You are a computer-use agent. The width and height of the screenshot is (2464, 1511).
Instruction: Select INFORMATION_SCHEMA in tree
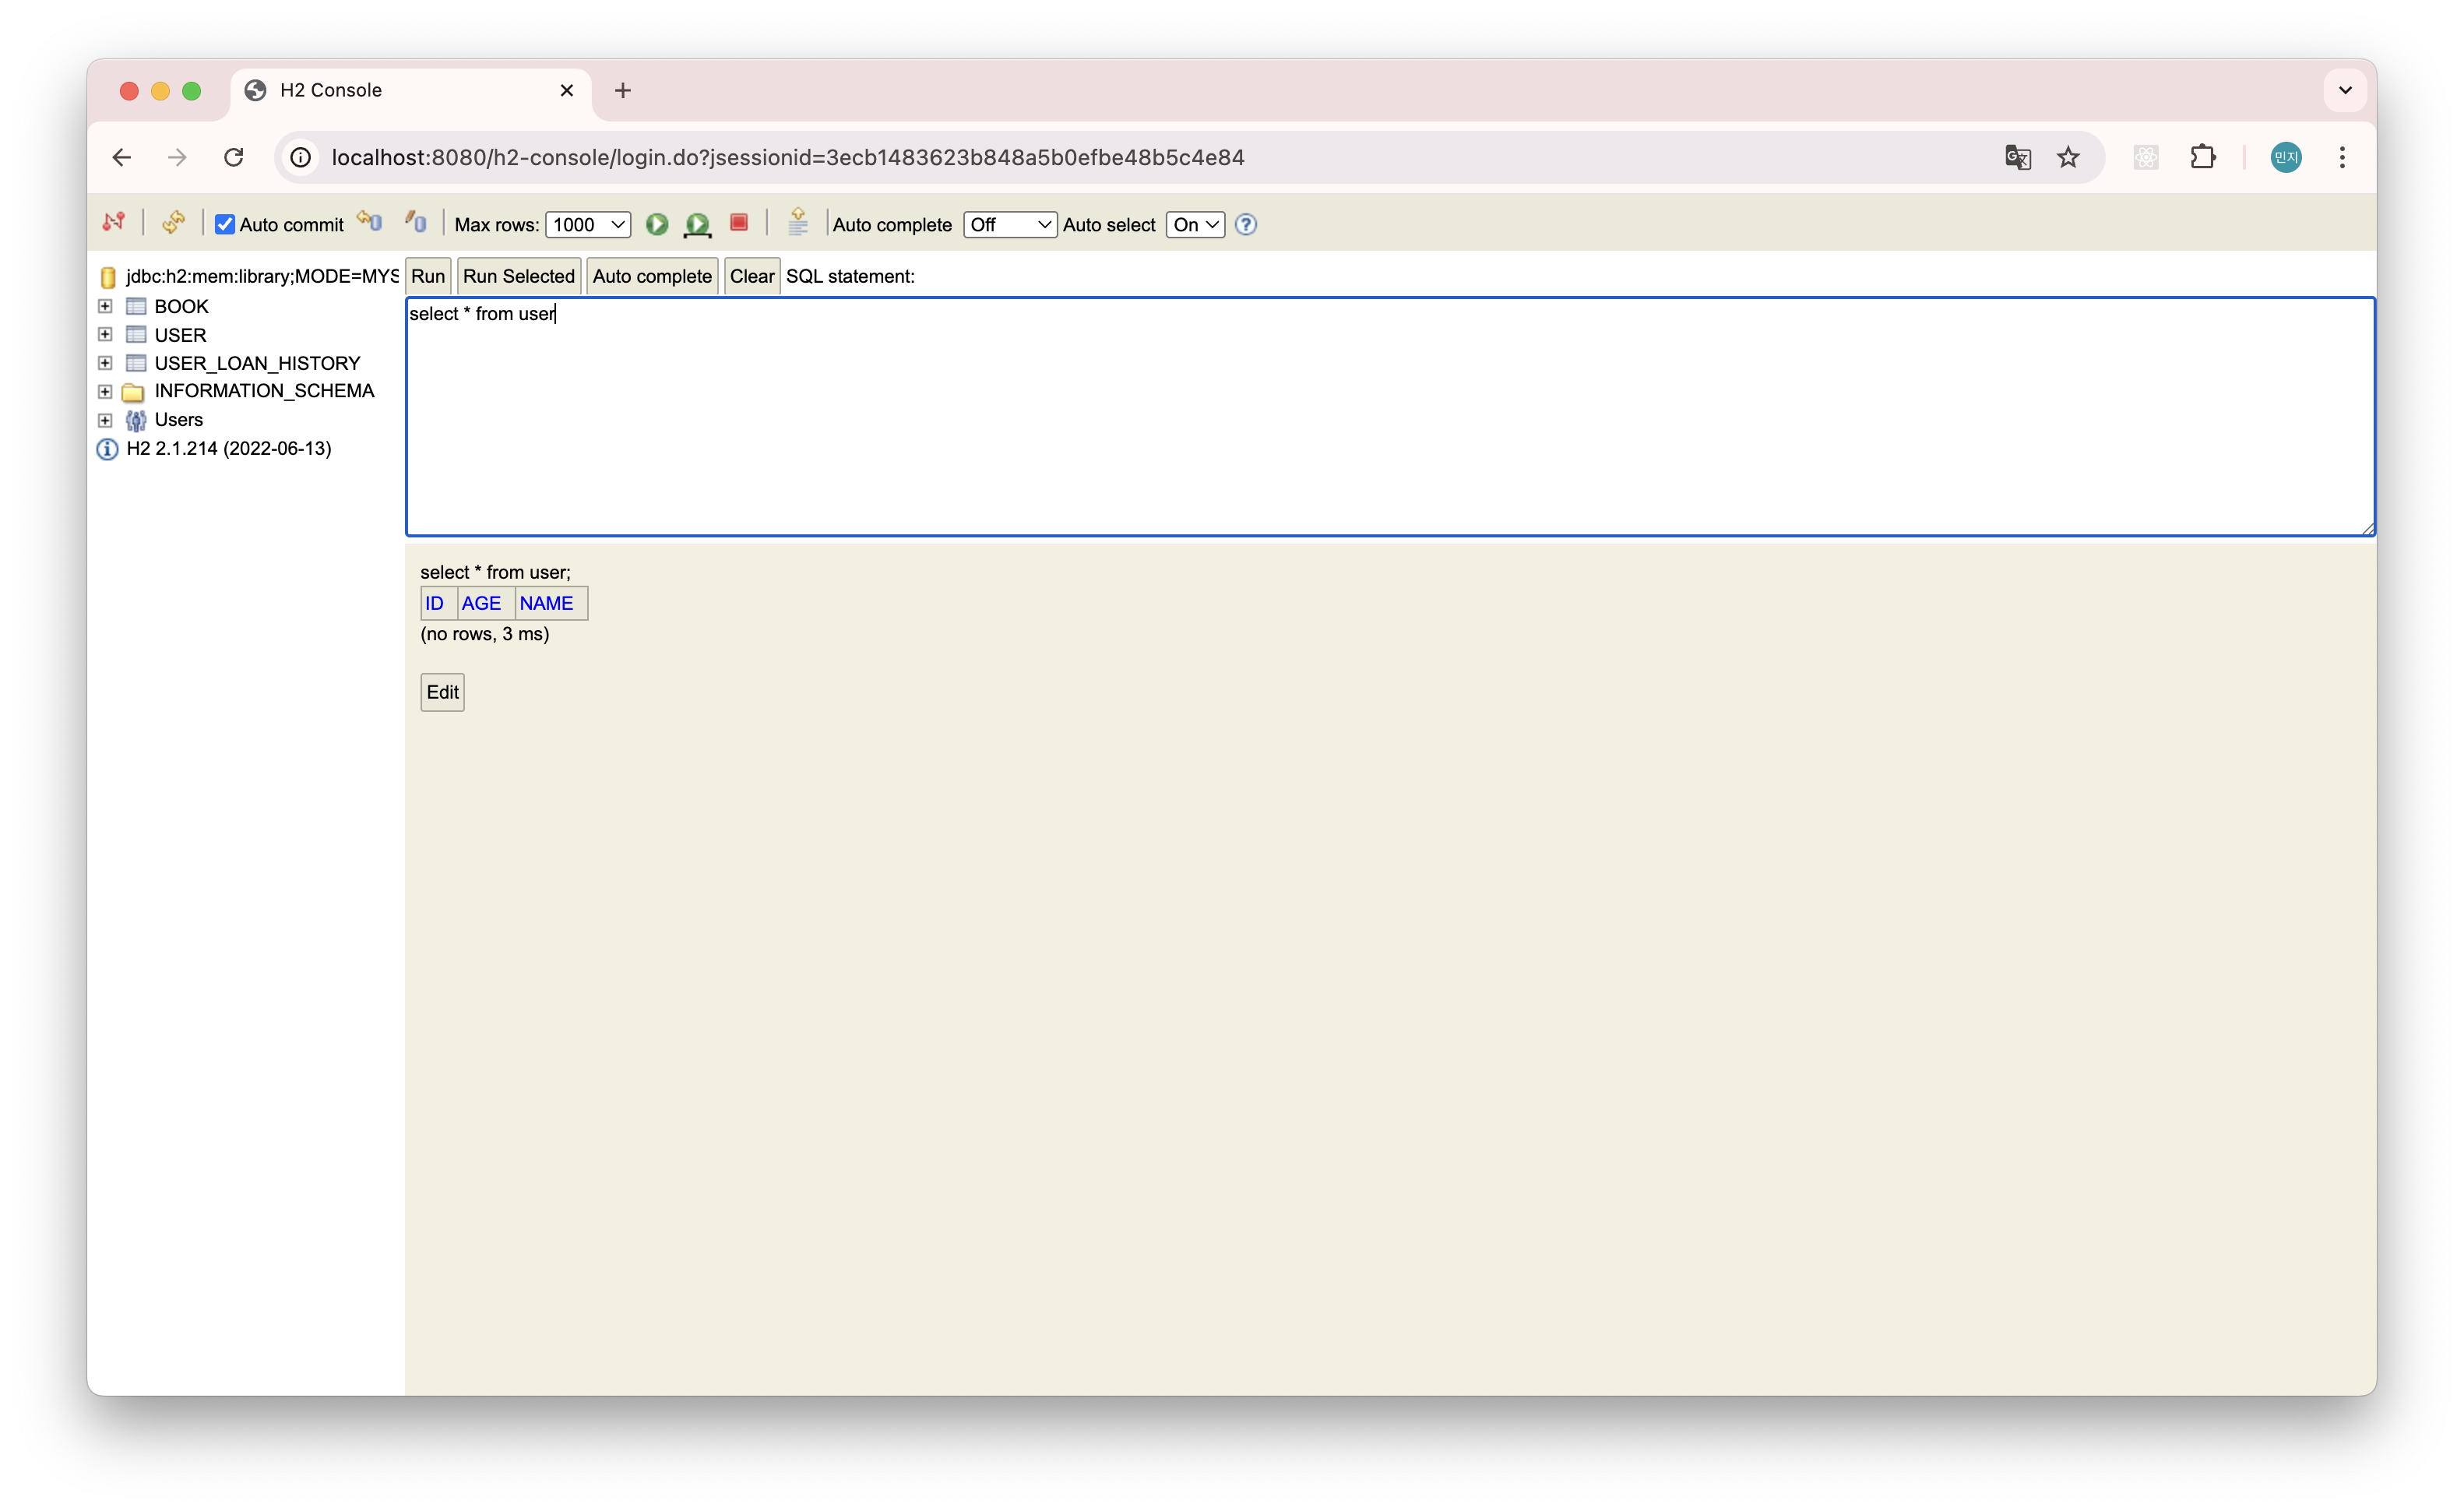tap(264, 391)
